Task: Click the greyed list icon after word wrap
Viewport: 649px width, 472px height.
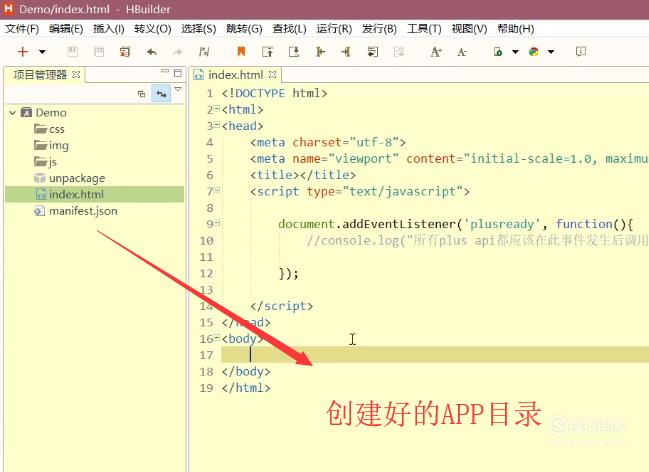Action: (399, 52)
